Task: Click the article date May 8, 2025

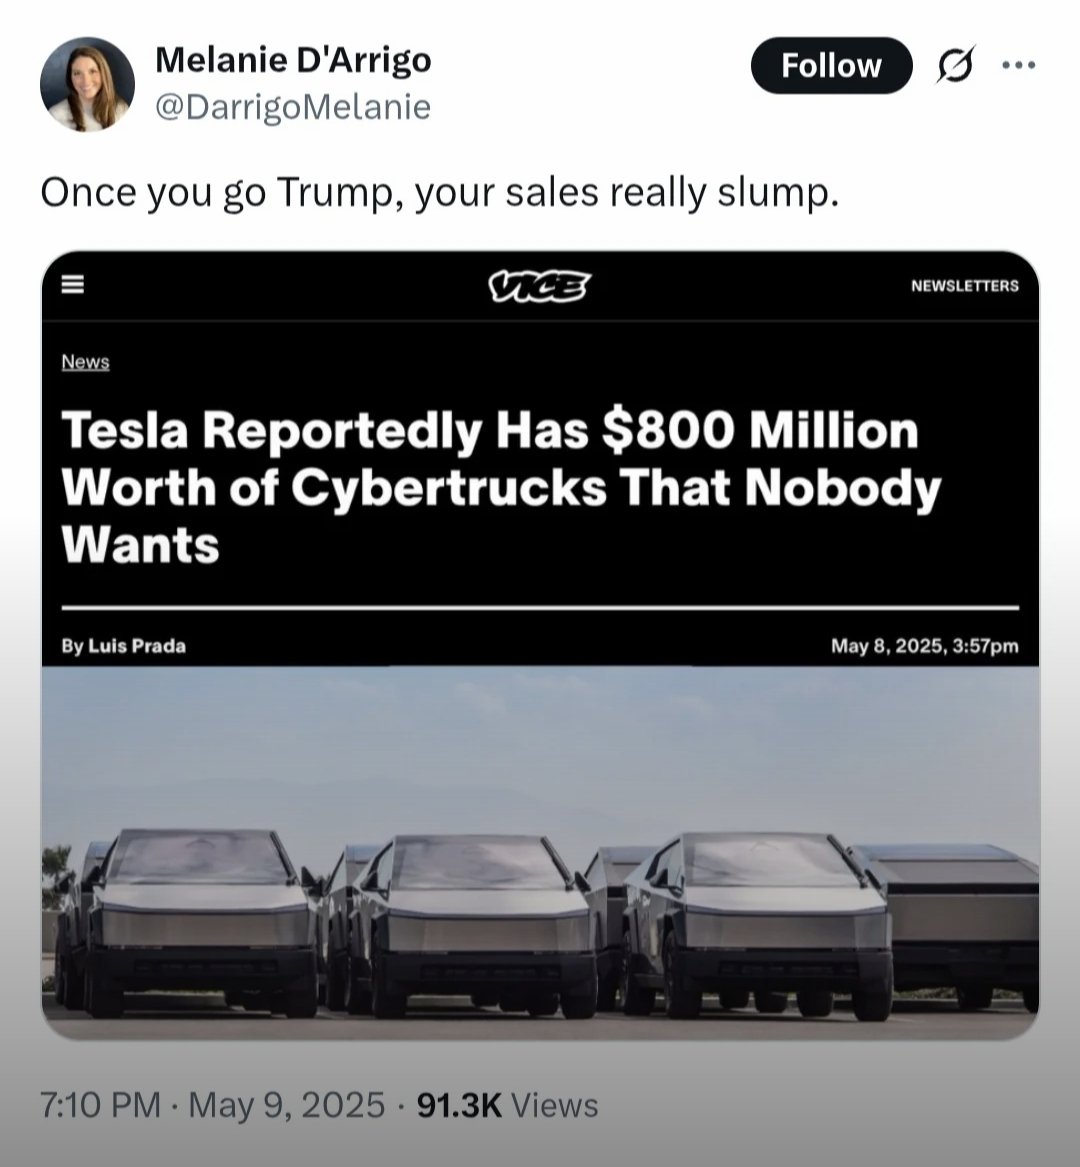Action: (x=924, y=646)
